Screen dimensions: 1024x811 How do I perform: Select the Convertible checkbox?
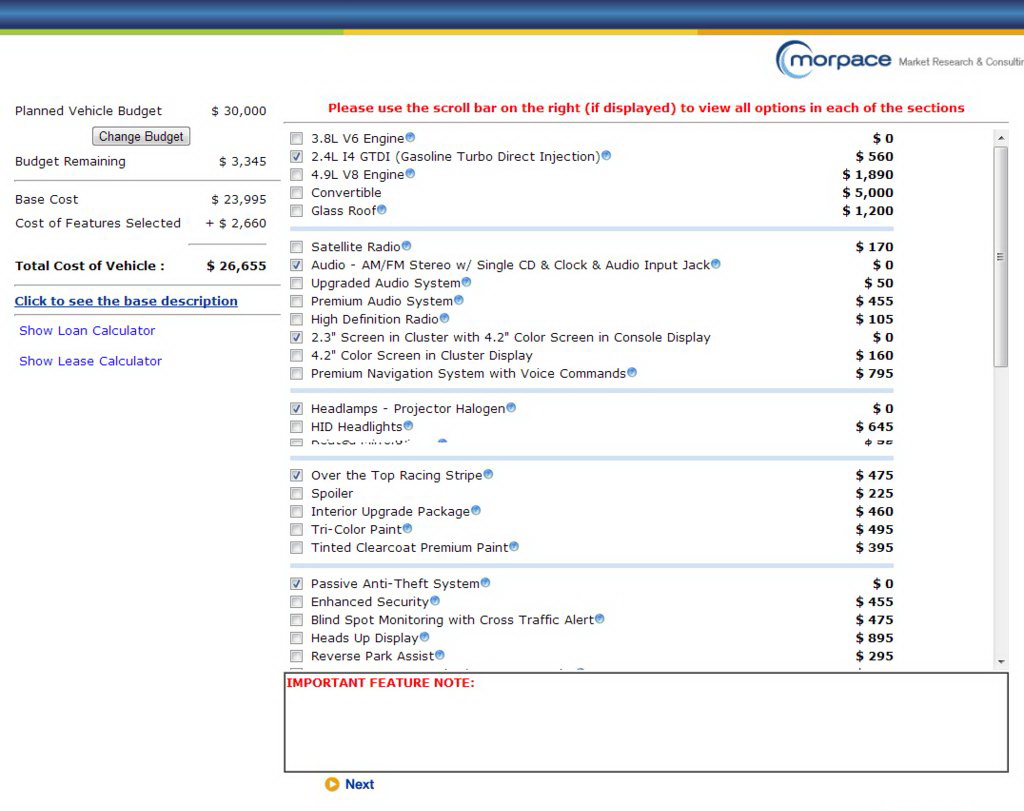click(x=296, y=193)
